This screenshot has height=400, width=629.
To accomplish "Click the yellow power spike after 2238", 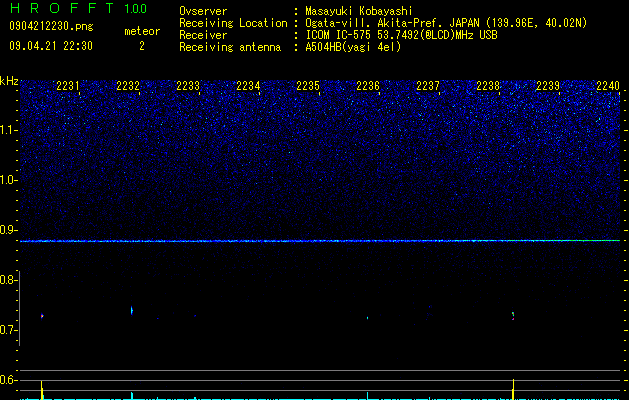I will pyautogui.click(x=513, y=389).
